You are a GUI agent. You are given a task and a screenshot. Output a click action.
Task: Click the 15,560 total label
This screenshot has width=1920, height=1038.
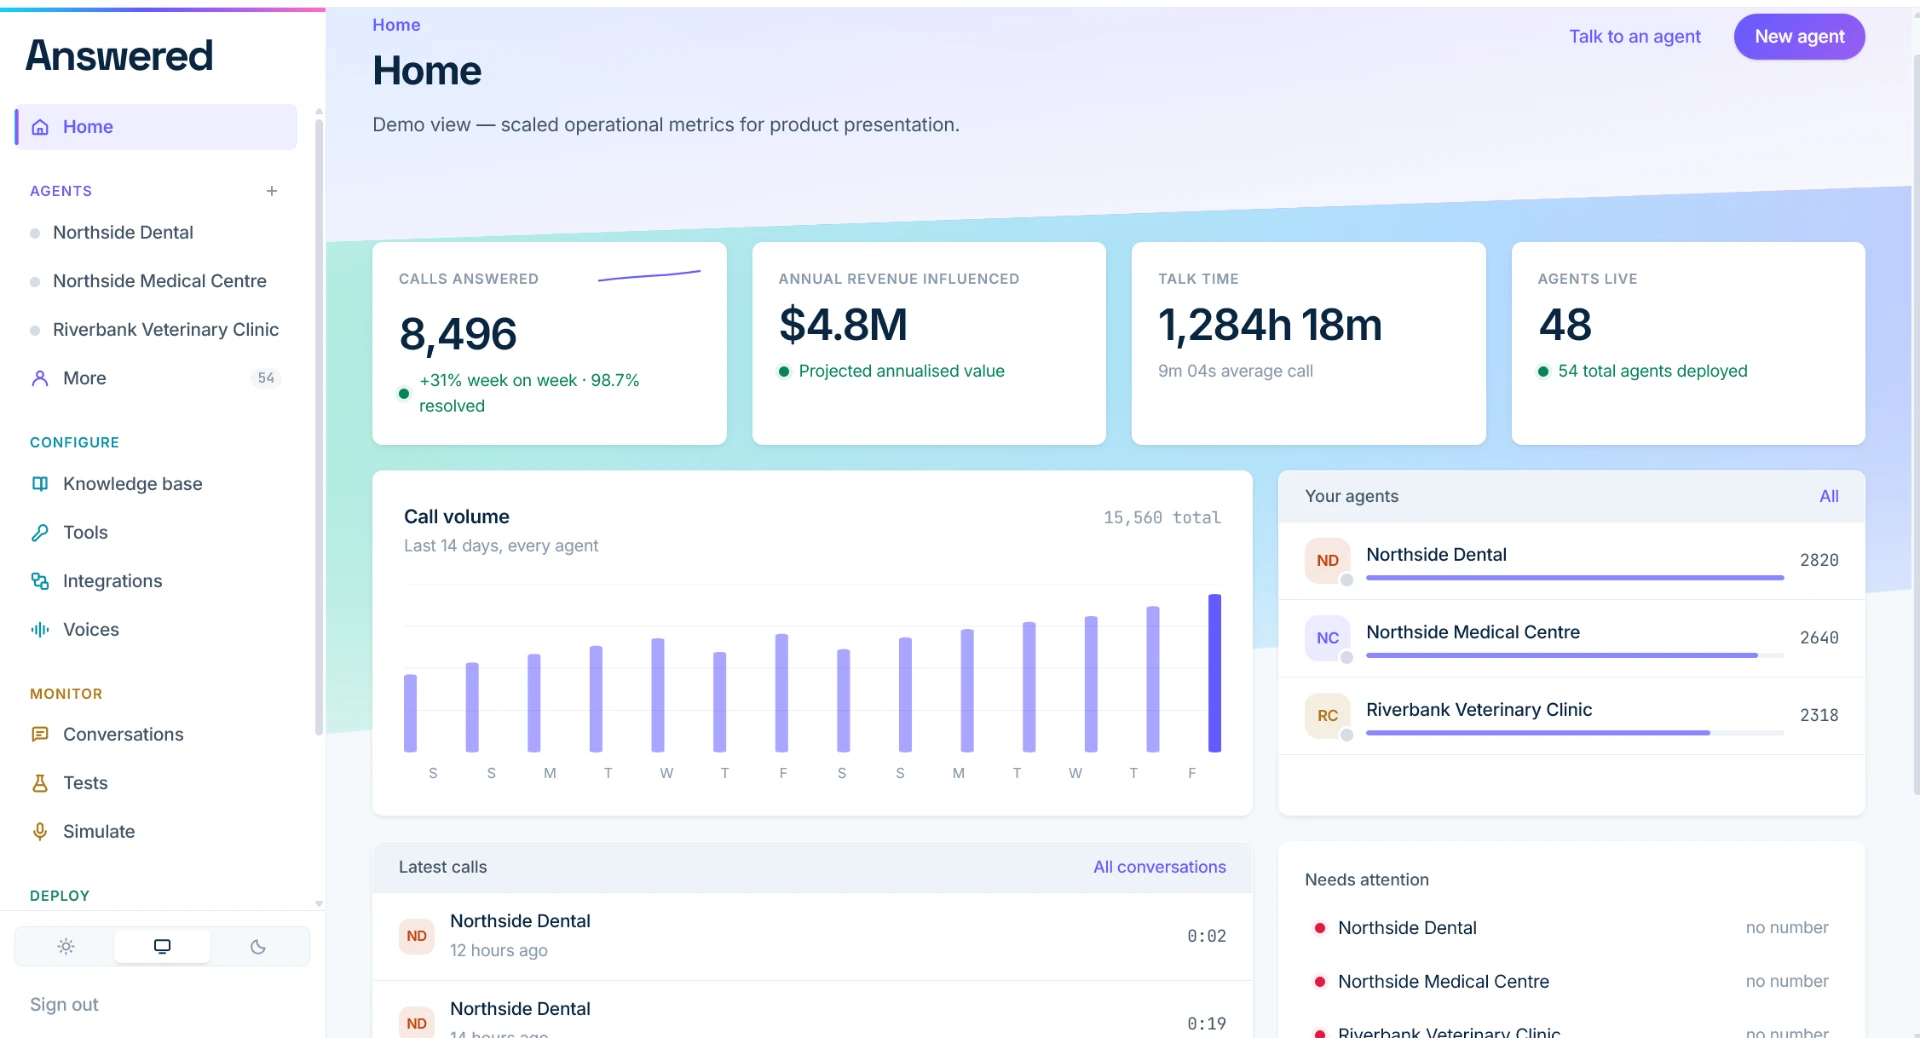tap(1161, 518)
